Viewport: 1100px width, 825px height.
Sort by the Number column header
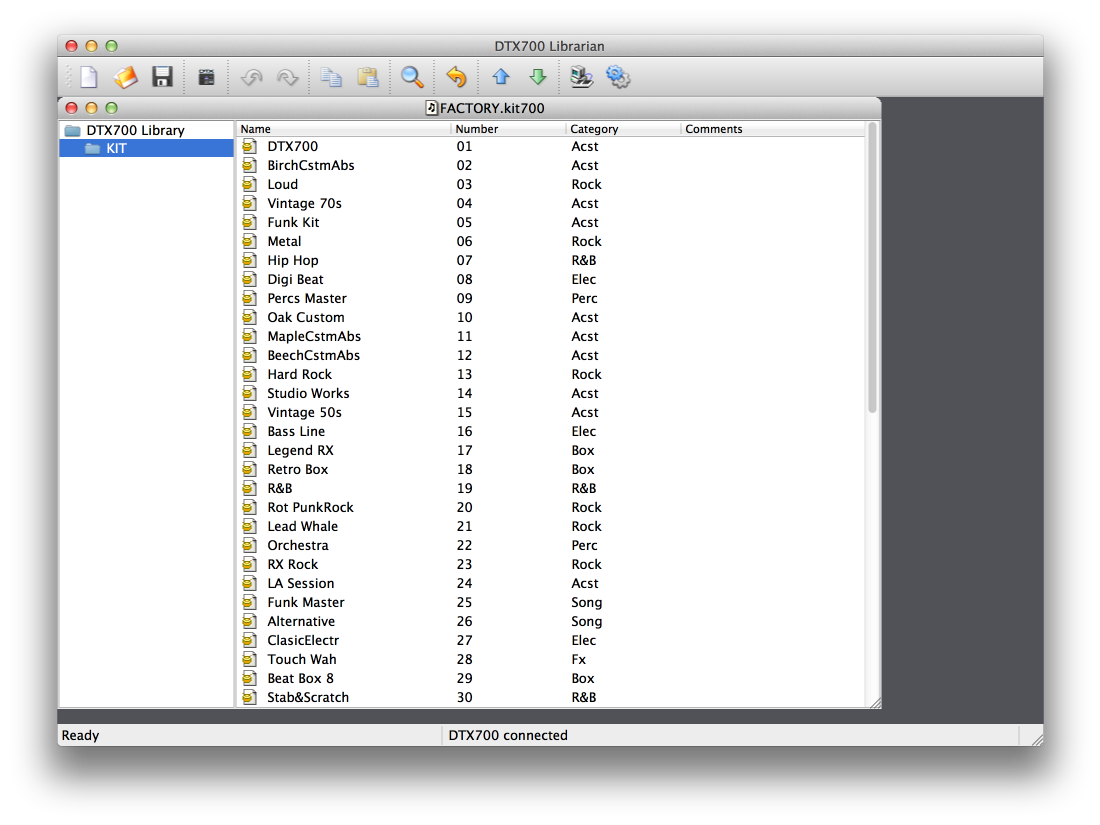507,129
